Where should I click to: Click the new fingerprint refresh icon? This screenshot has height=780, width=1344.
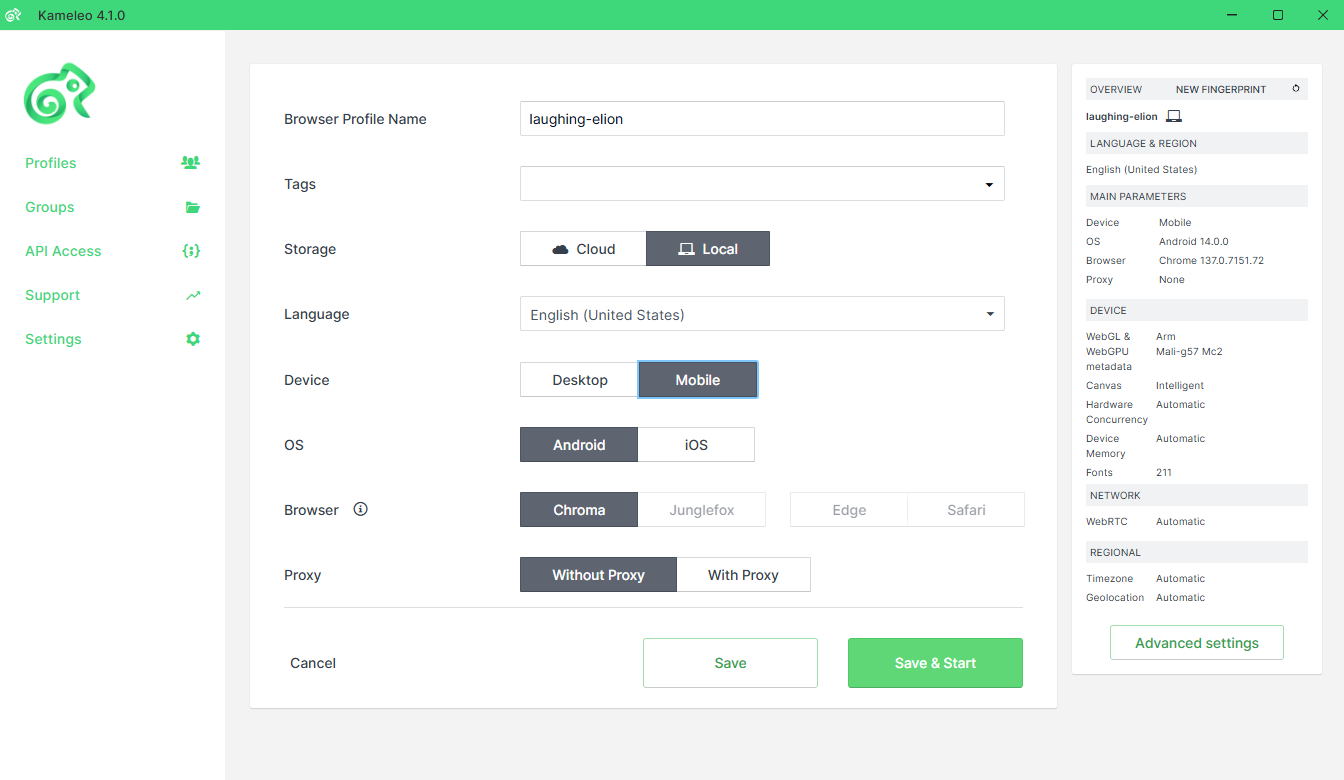coord(1296,89)
